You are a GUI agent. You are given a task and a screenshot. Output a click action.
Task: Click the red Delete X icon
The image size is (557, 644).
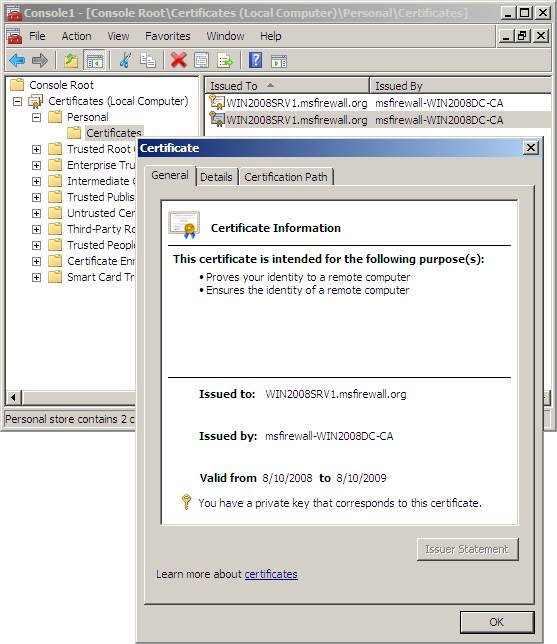[178, 61]
